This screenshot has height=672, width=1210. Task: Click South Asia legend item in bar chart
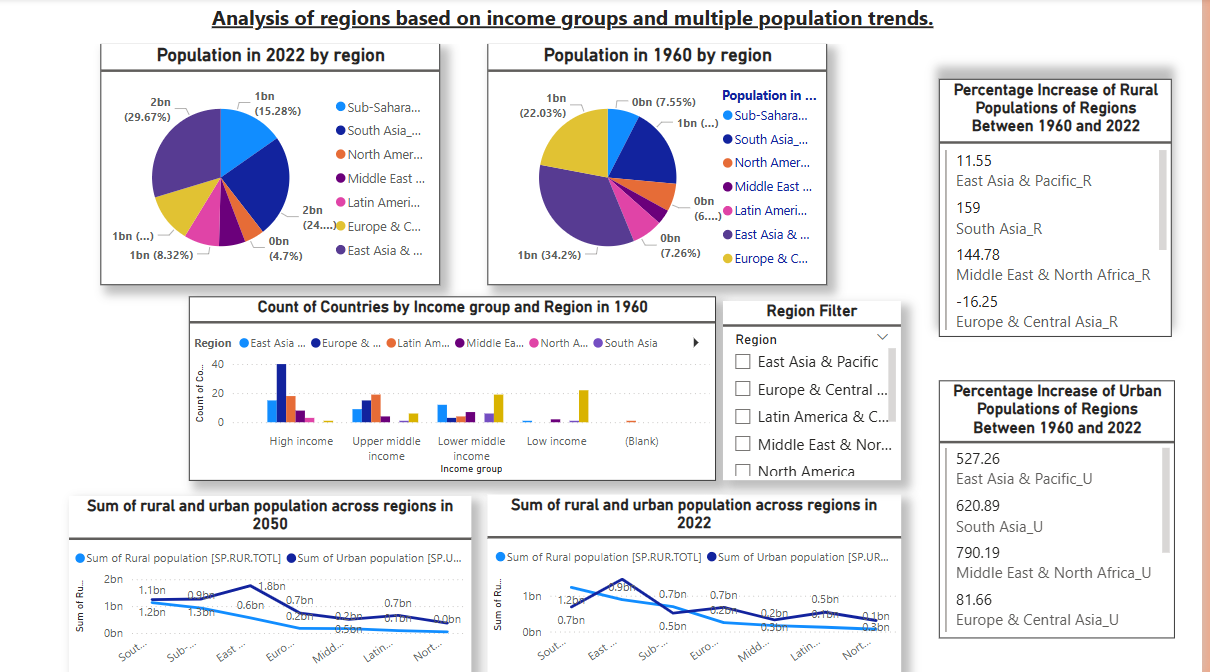click(x=626, y=343)
